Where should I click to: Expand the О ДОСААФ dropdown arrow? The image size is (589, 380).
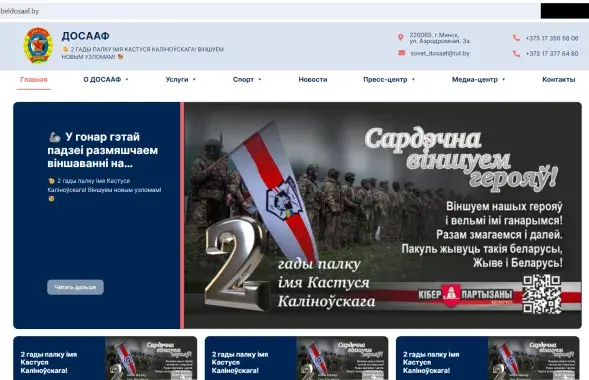pyautogui.click(x=127, y=80)
